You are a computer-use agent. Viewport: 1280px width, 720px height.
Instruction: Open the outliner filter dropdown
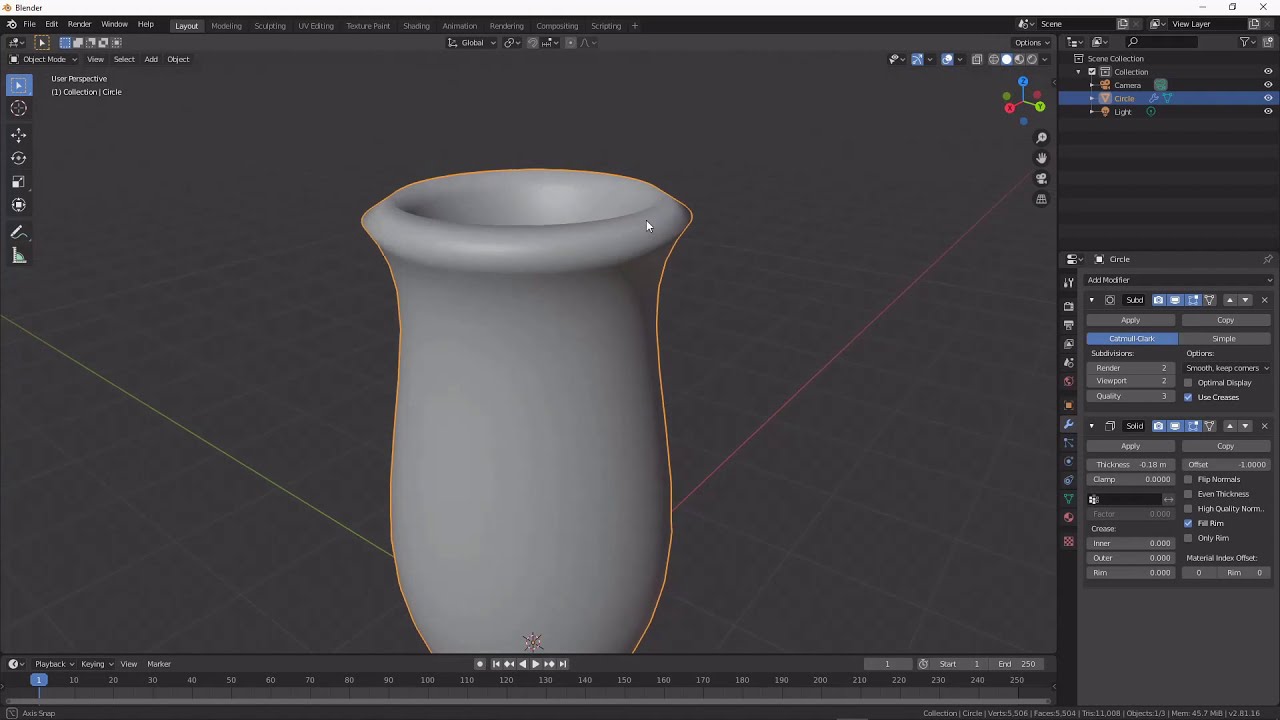1247,42
